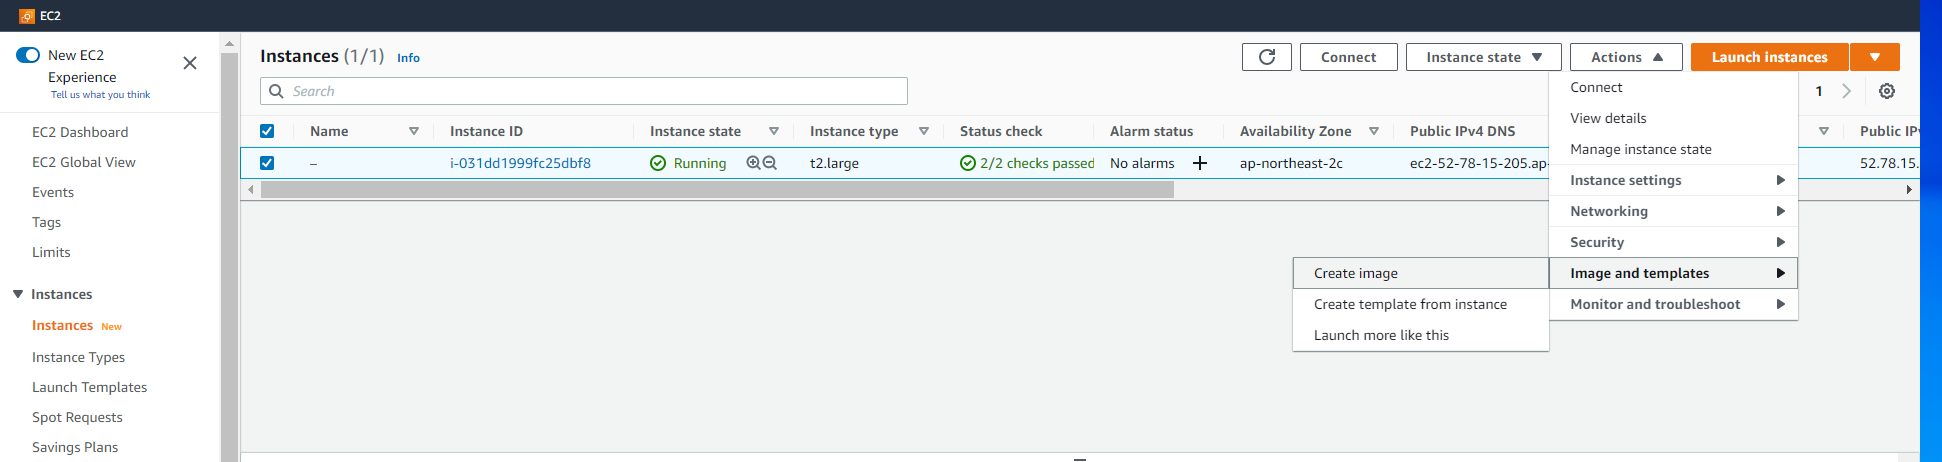Uncheck instance i-031dd1999fc25dbf8 row checkbox

coord(267,163)
